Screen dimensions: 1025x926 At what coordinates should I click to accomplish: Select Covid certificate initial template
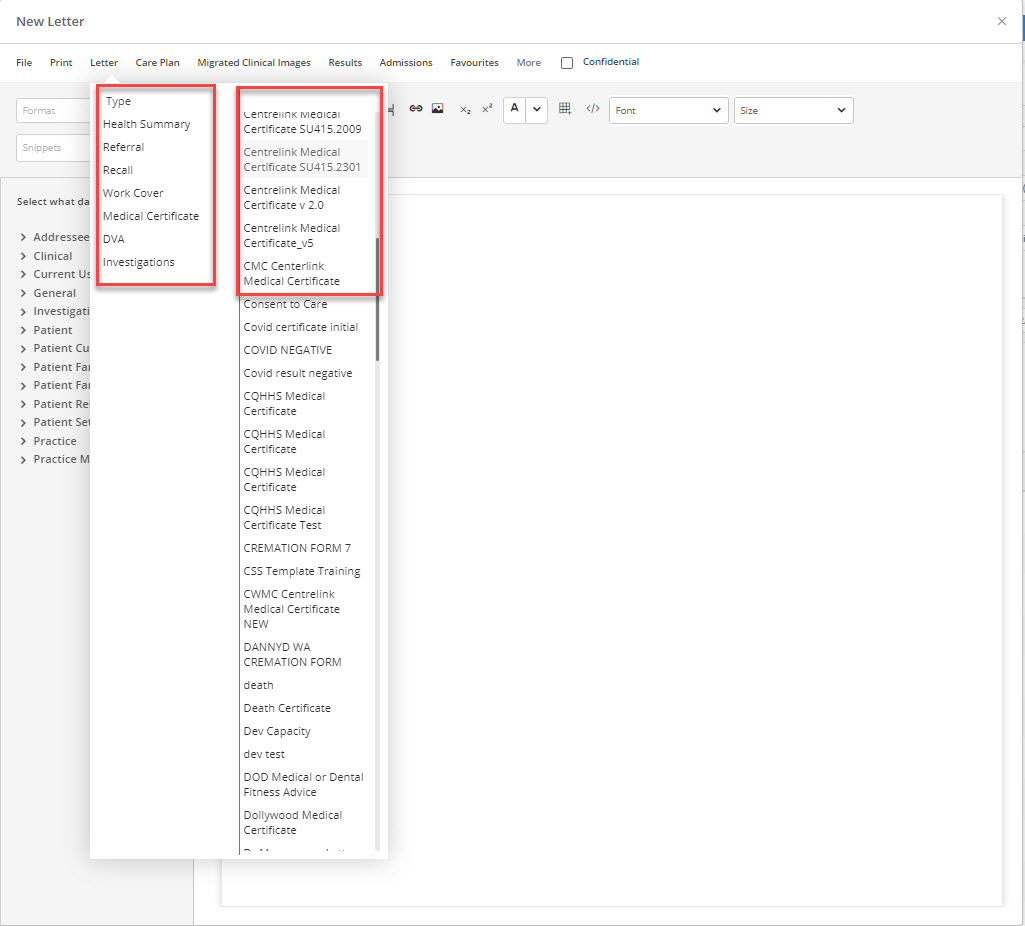(x=301, y=327)
